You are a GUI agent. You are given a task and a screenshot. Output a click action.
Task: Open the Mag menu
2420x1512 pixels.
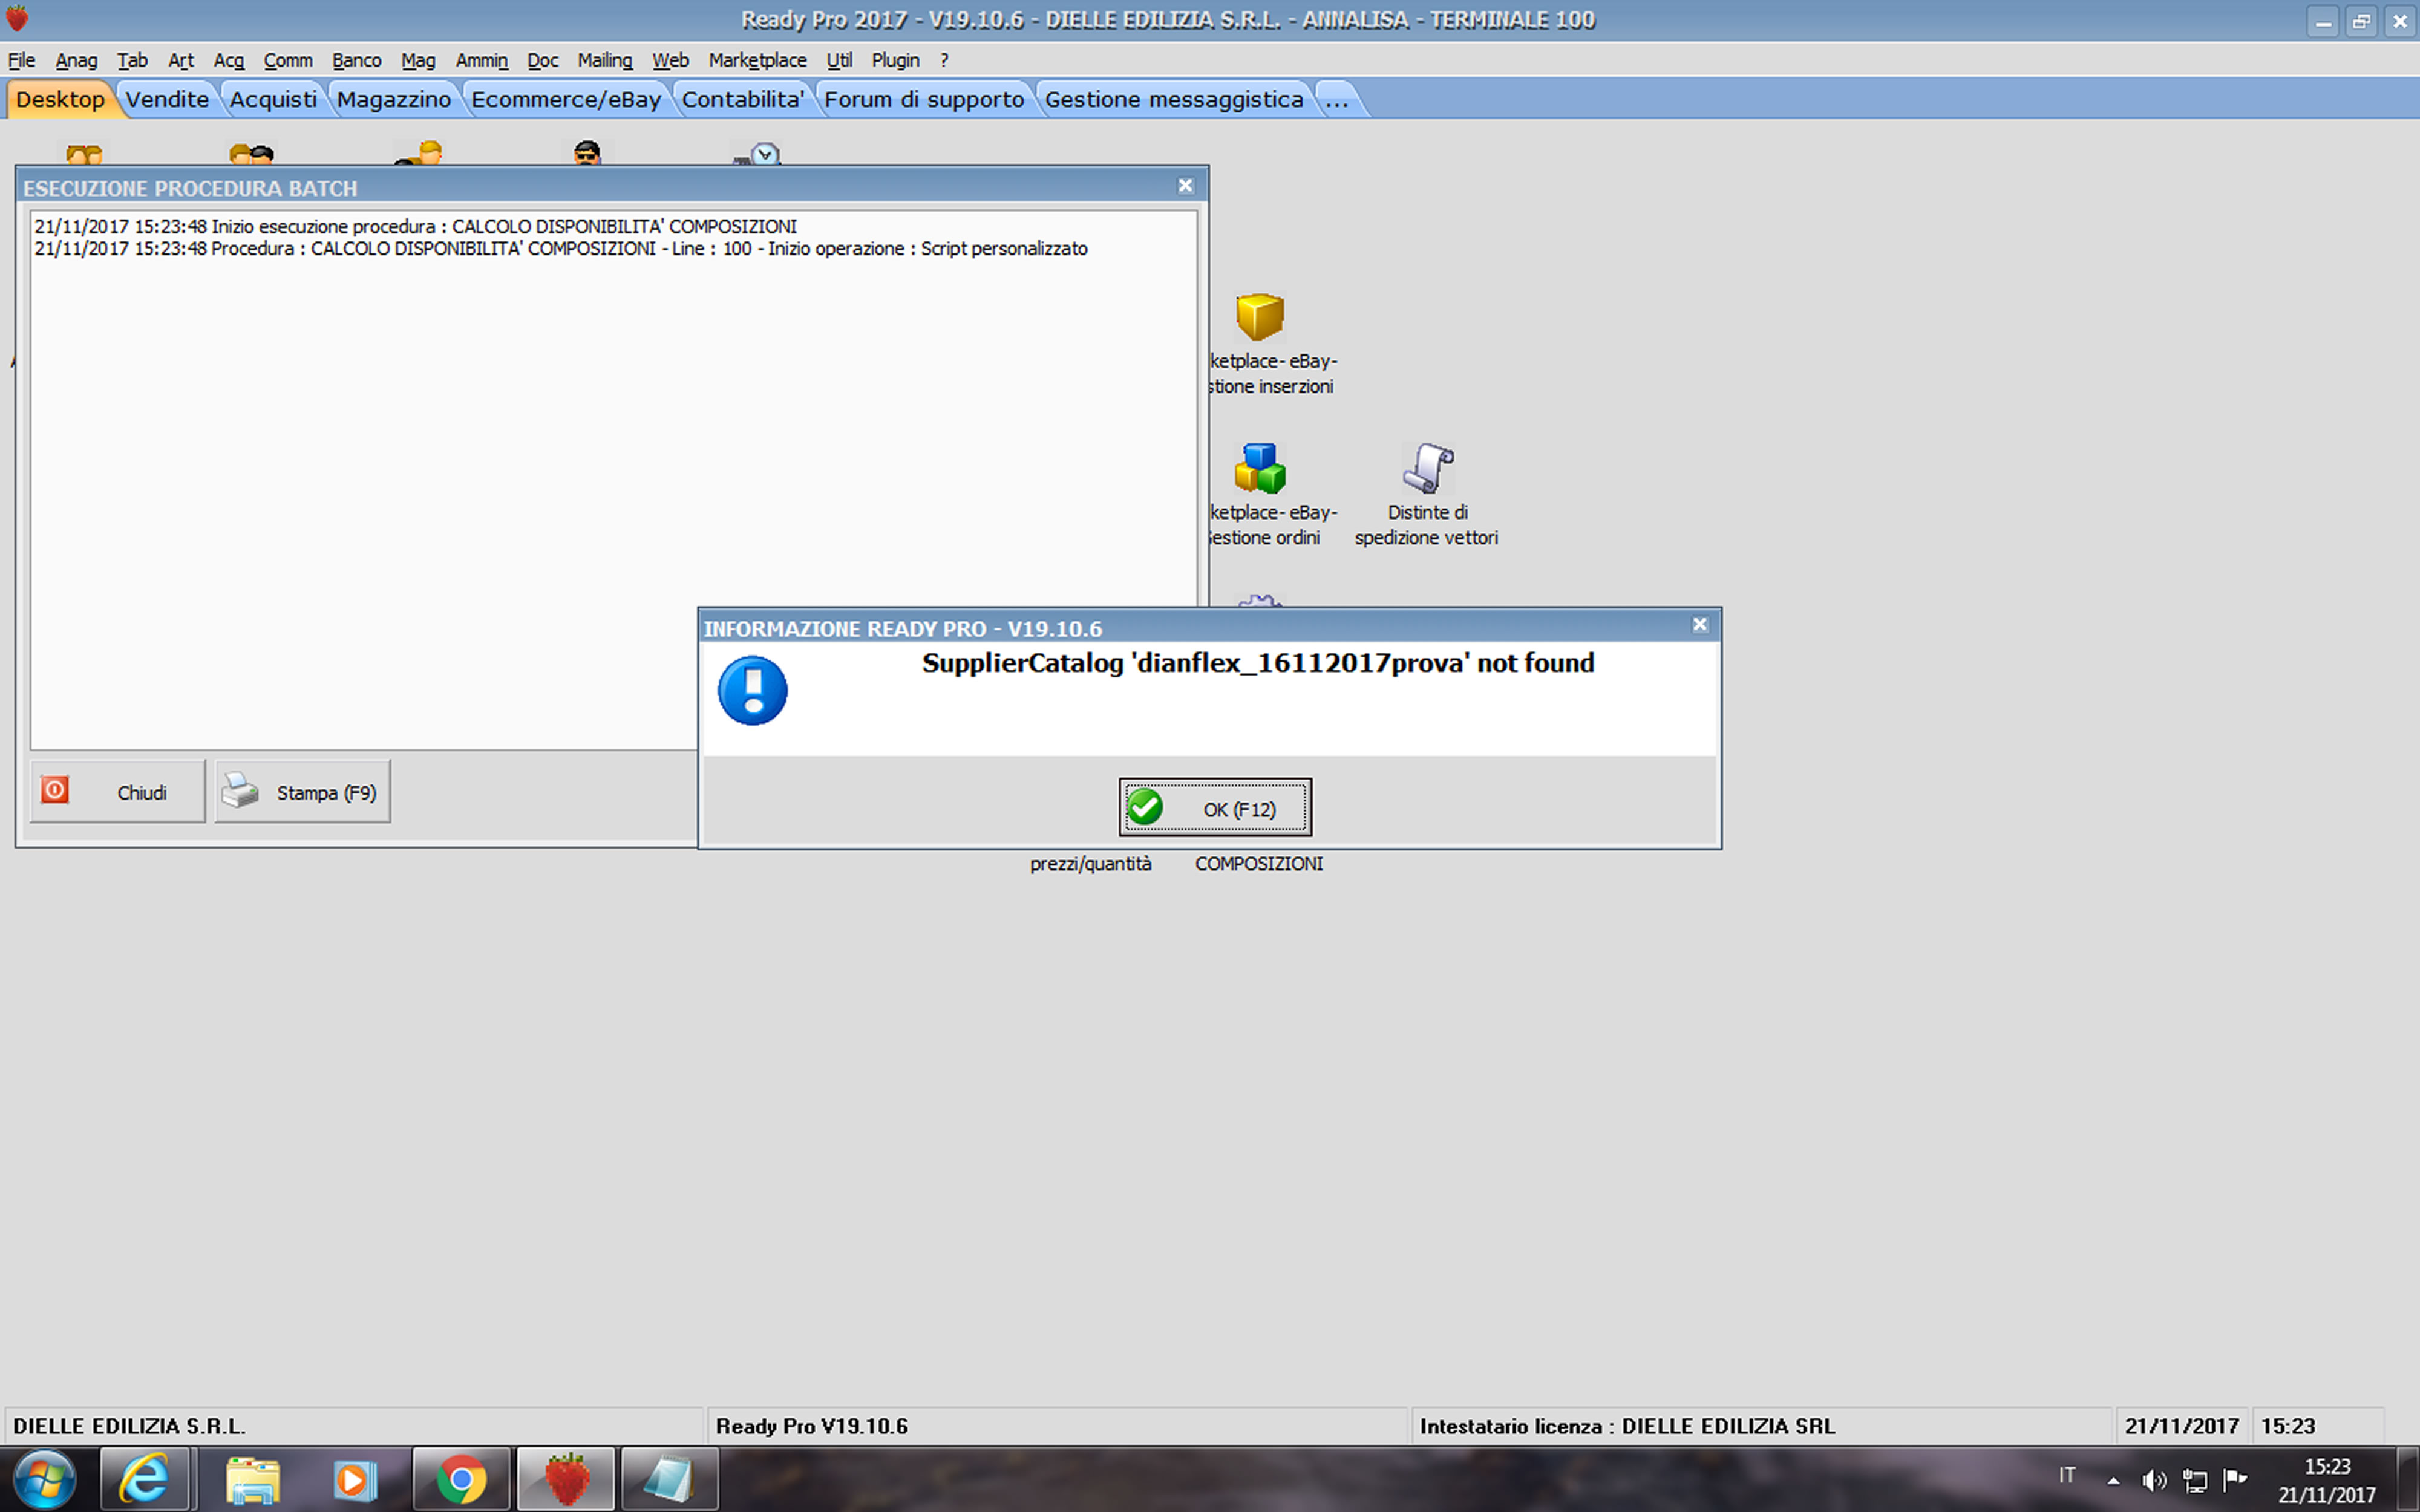(x=418, y=60)
